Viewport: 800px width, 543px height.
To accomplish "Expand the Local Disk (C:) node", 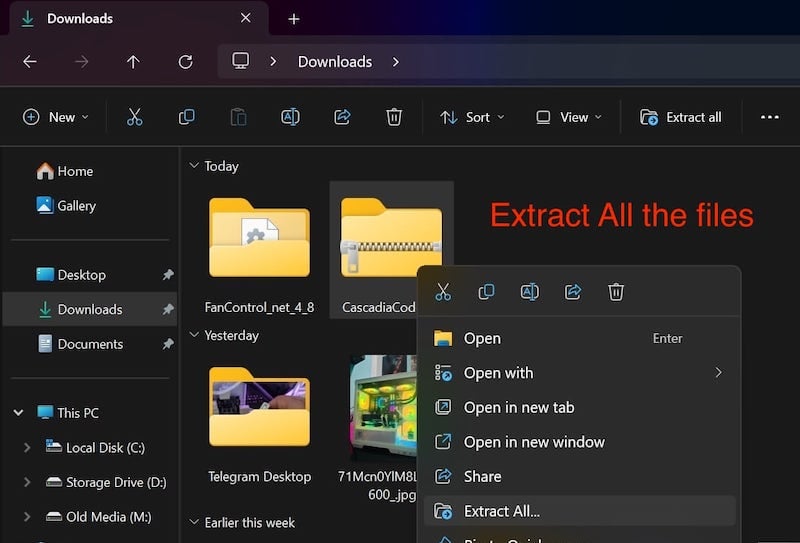I will click(27, 448).
